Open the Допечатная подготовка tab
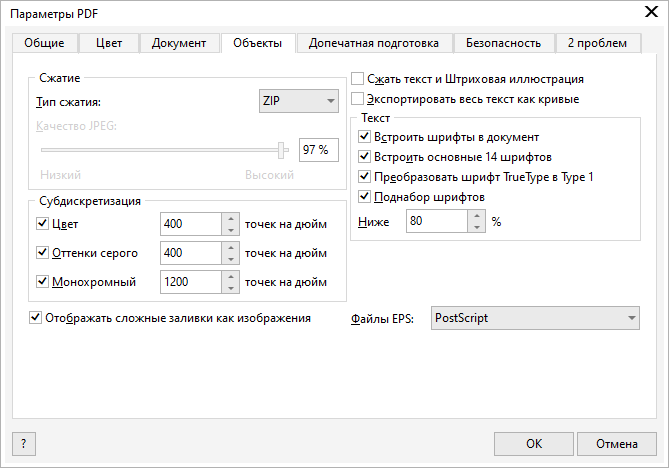Image resolution: width=669 pixels, height=468 pixels. coord(374,43)
